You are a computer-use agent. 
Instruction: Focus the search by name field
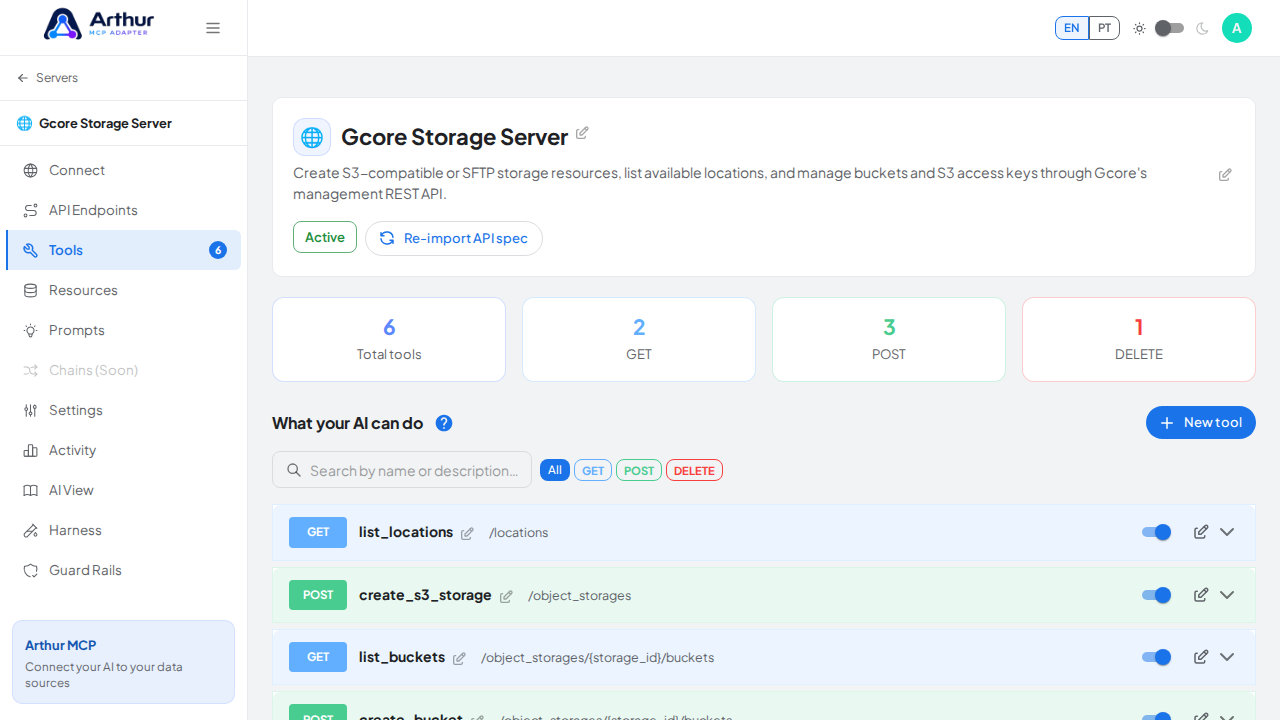click(402, 470)
